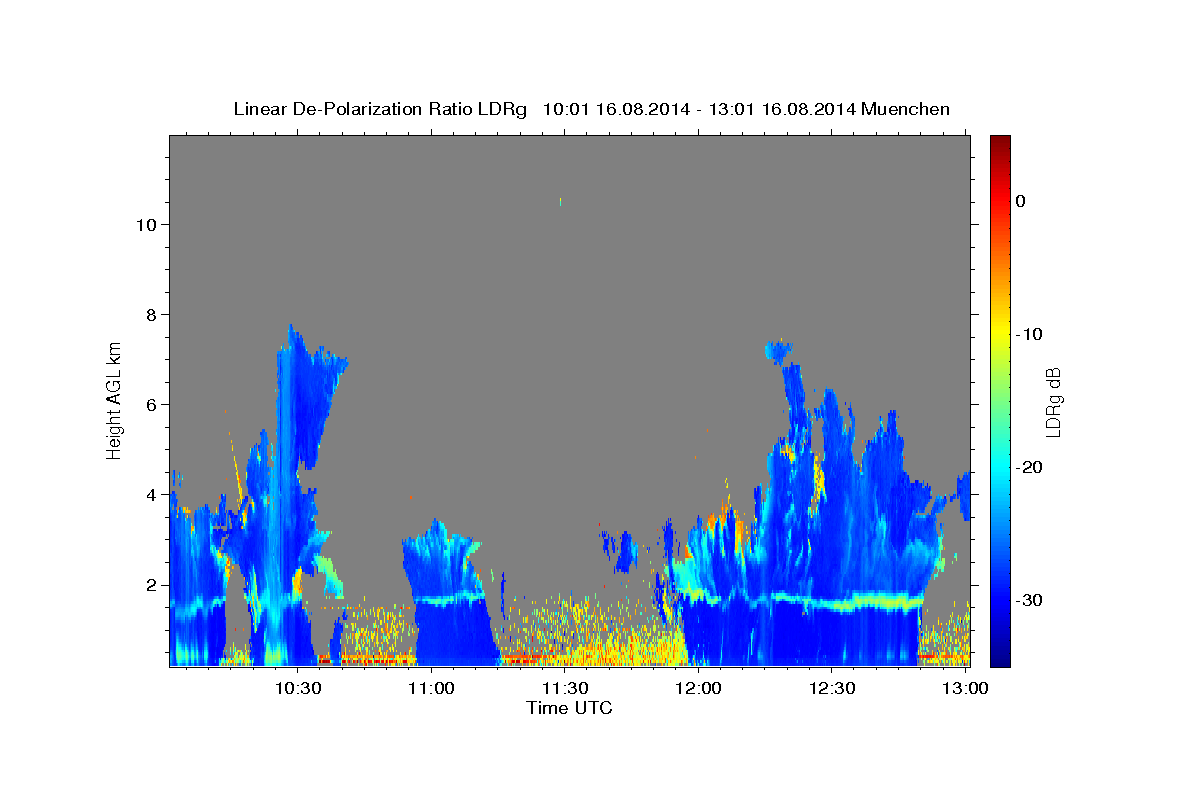Click the 'Time UTC' axis label
This screenshot has width=1200, height=800.
[569, 708]
